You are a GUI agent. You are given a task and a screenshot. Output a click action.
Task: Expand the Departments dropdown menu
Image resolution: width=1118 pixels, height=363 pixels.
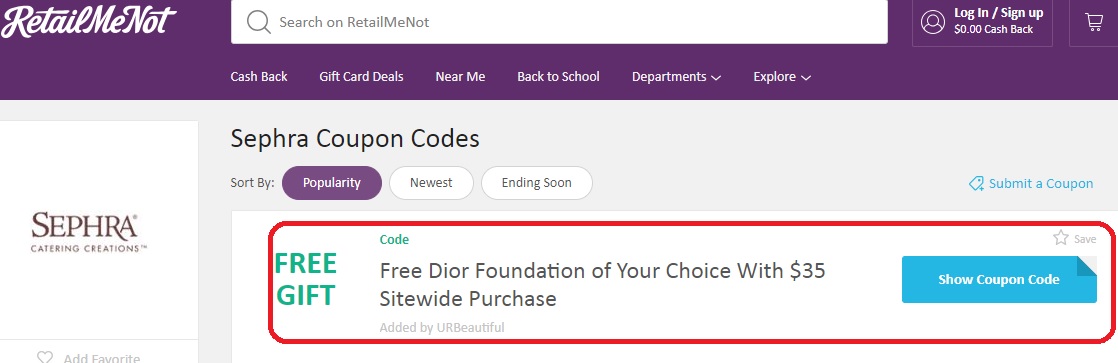click(676, 76)
